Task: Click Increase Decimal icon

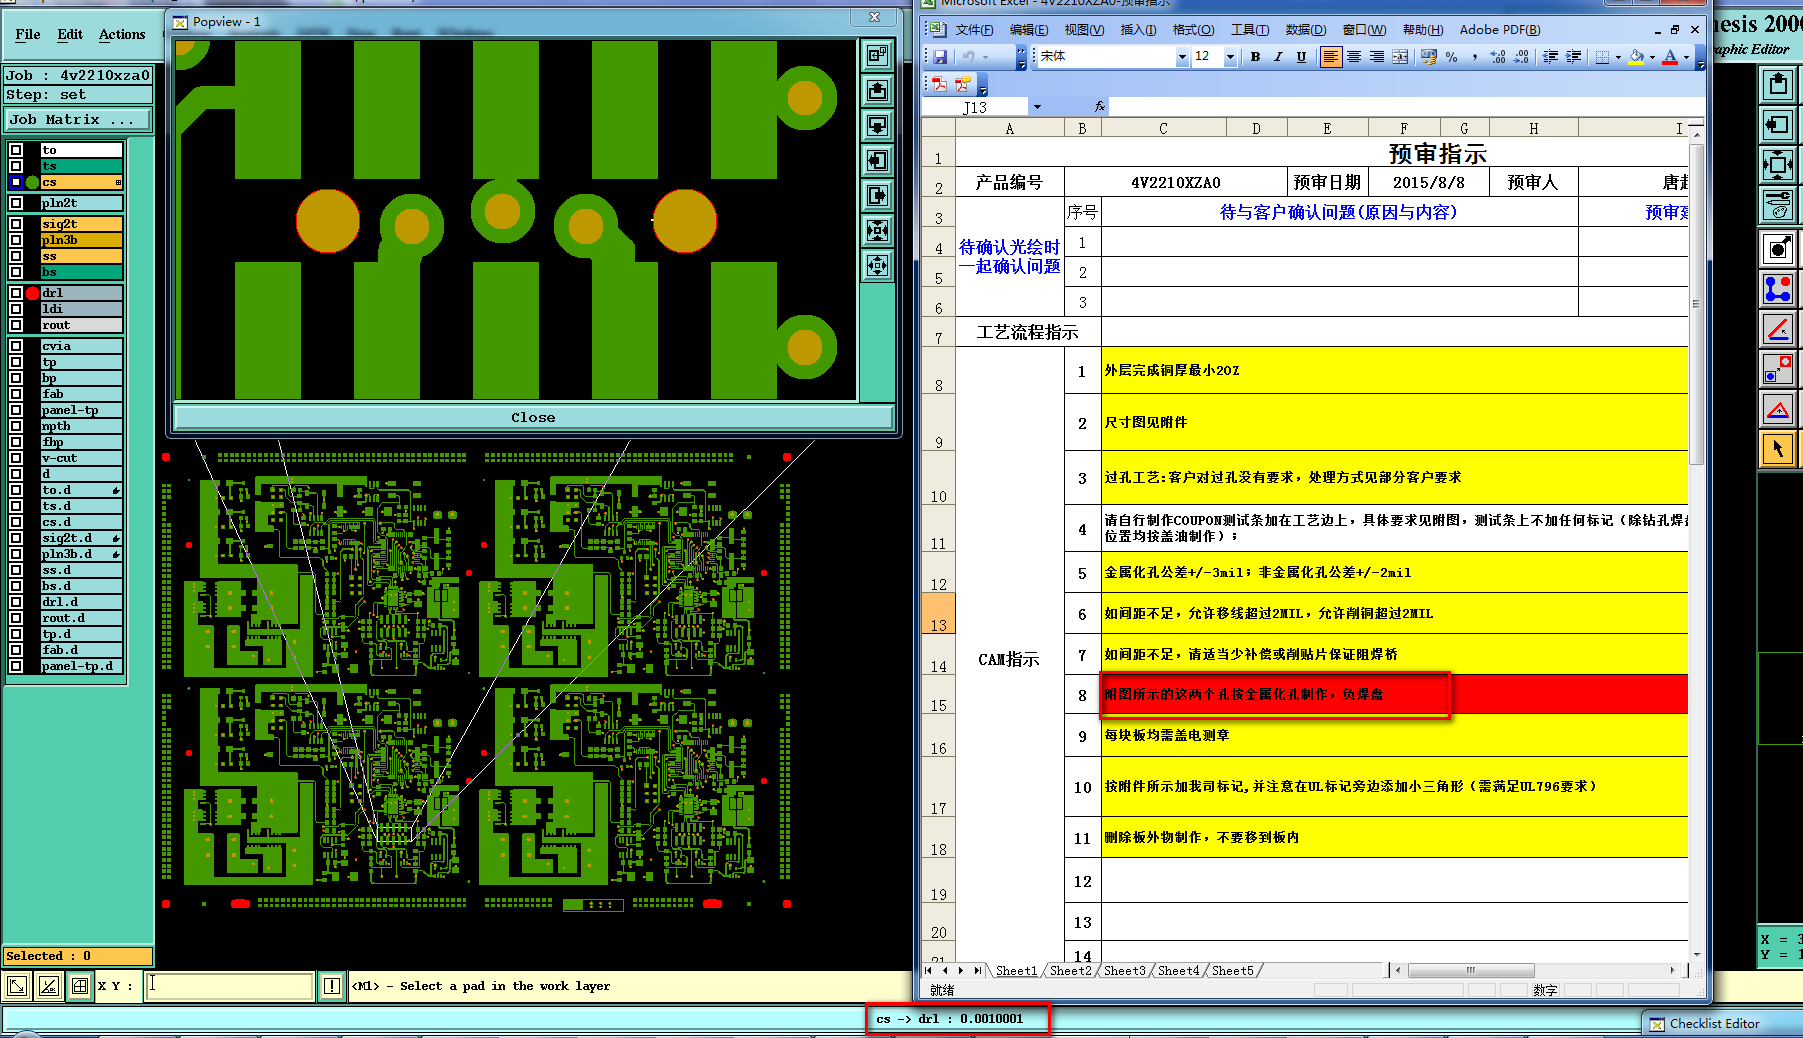Action: pos(1498,57)
